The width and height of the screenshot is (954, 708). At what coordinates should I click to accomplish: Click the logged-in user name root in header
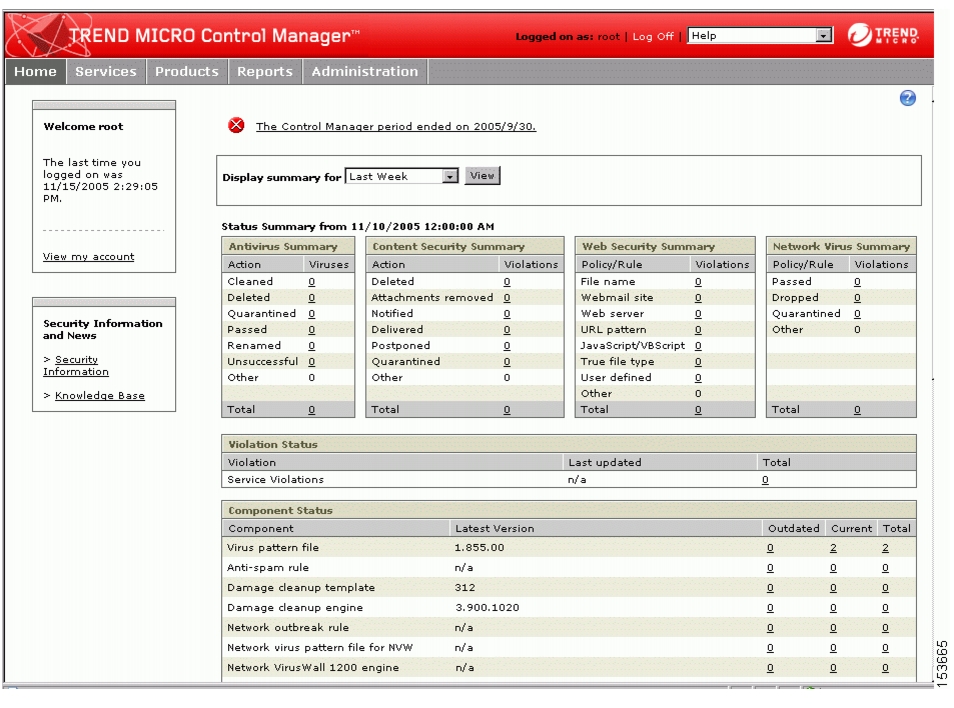point(608,36)
